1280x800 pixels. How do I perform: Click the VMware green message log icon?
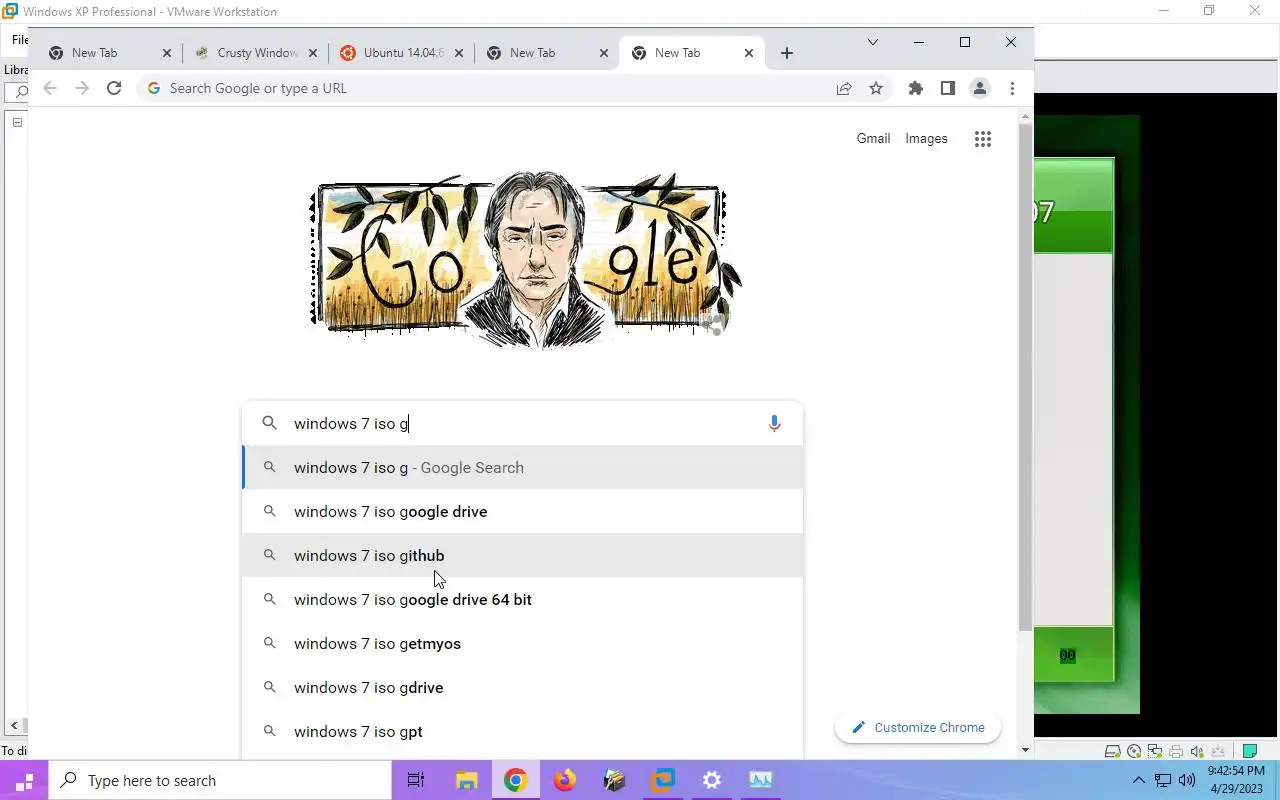(1249, 751)
